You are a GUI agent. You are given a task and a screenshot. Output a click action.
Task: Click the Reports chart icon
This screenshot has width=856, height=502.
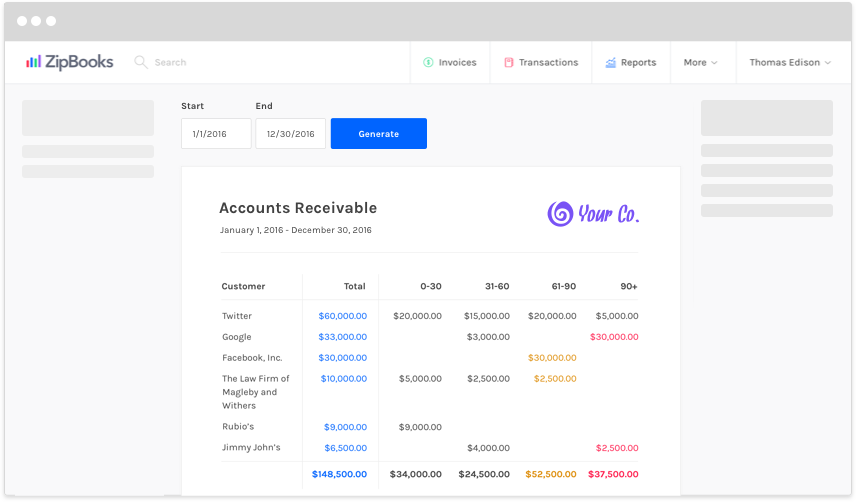(610, 63)
